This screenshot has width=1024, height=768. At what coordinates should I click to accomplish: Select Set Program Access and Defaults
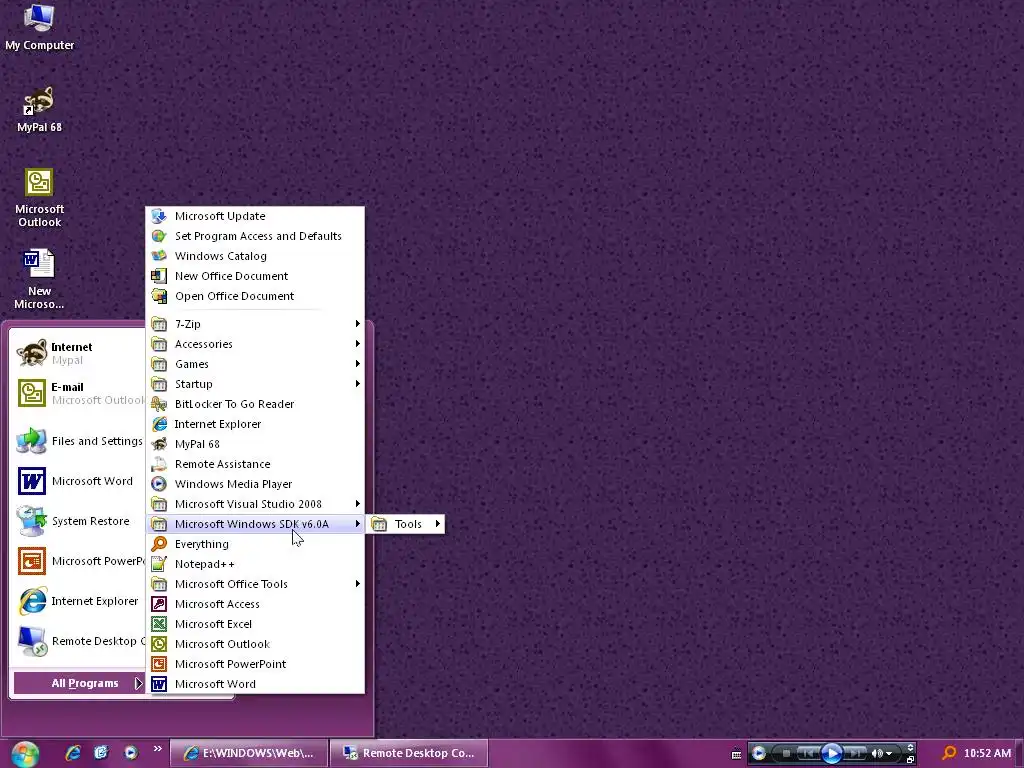tap(255, 236)
